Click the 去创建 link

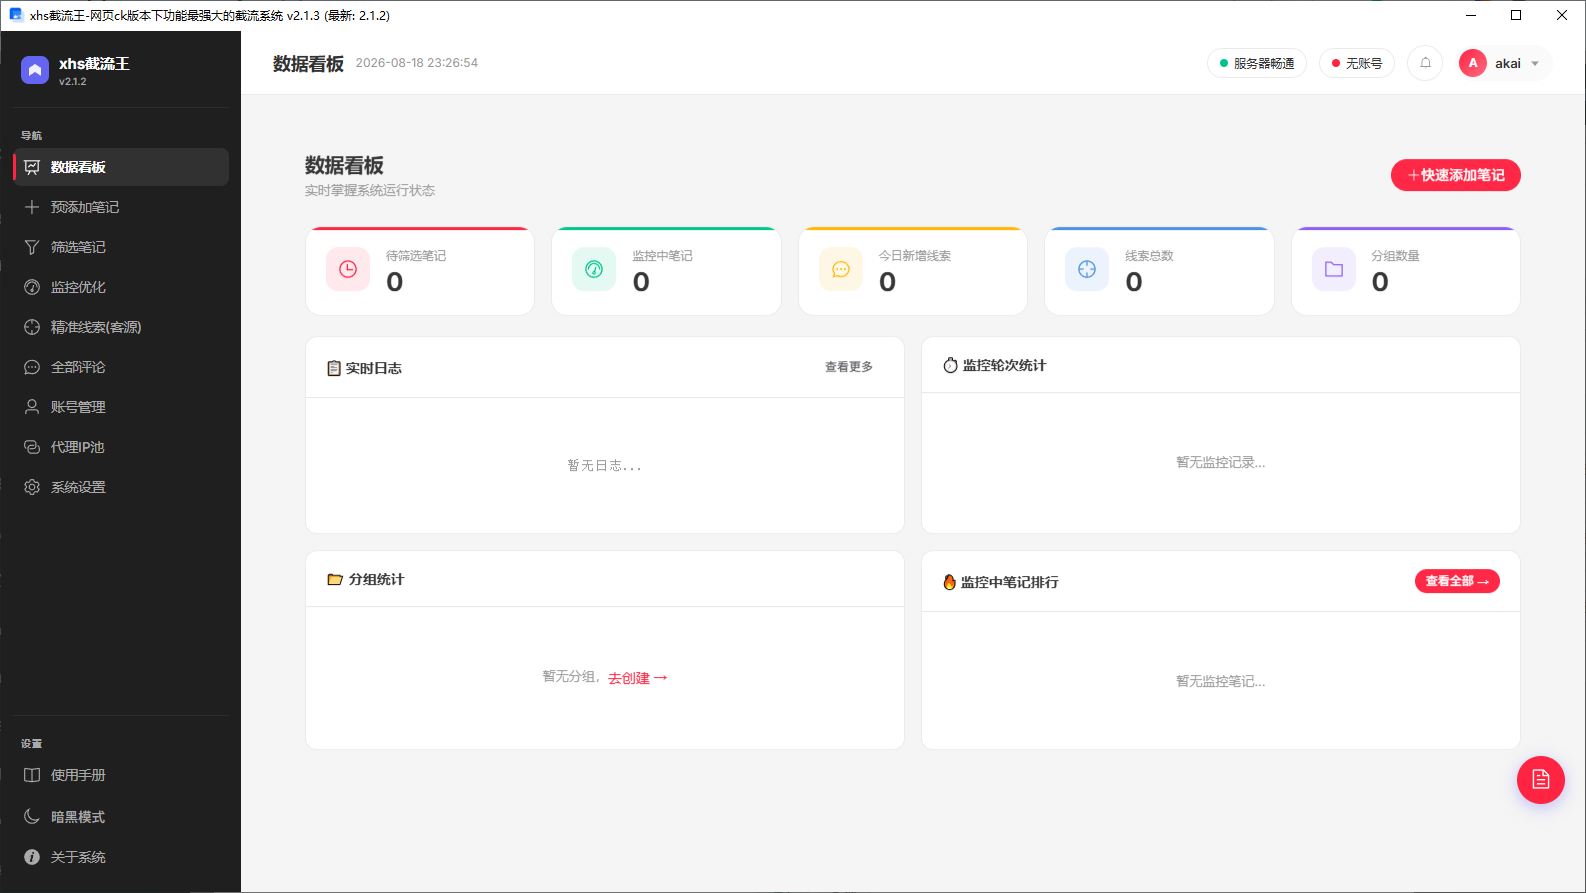pos(638,678)
